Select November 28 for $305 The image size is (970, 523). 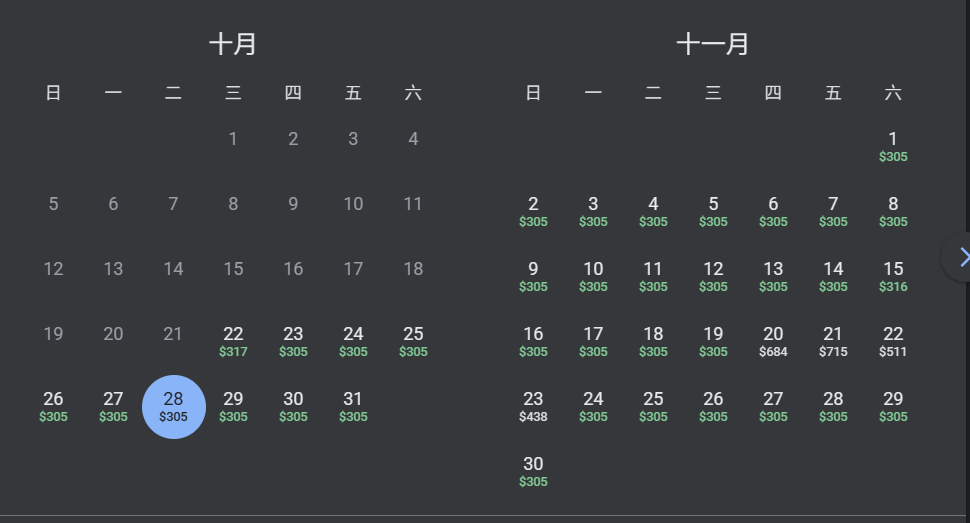[x=833, y=407]
